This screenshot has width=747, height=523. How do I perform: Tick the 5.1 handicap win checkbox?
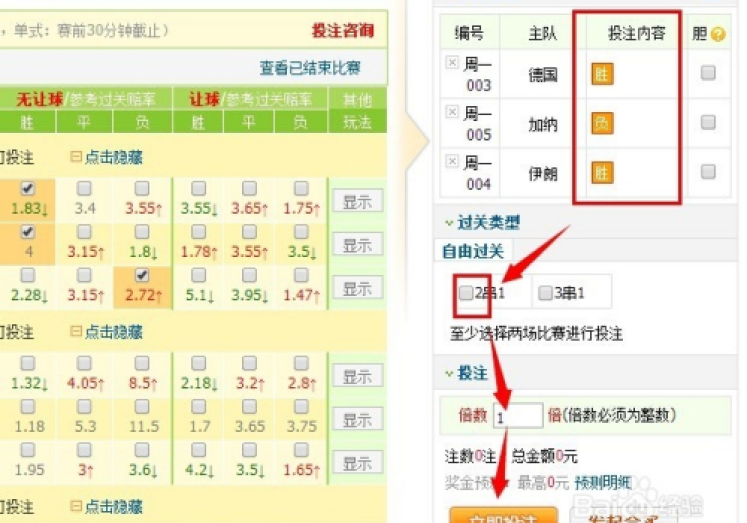tap(199, 275)
